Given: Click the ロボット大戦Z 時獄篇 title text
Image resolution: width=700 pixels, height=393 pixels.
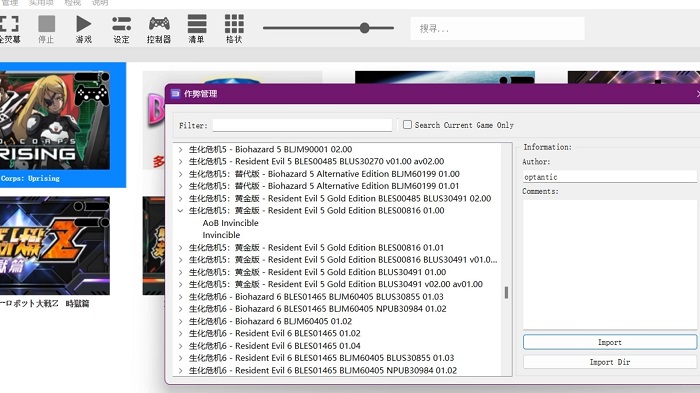Looking at the screenshot, I should click(45, 304).
